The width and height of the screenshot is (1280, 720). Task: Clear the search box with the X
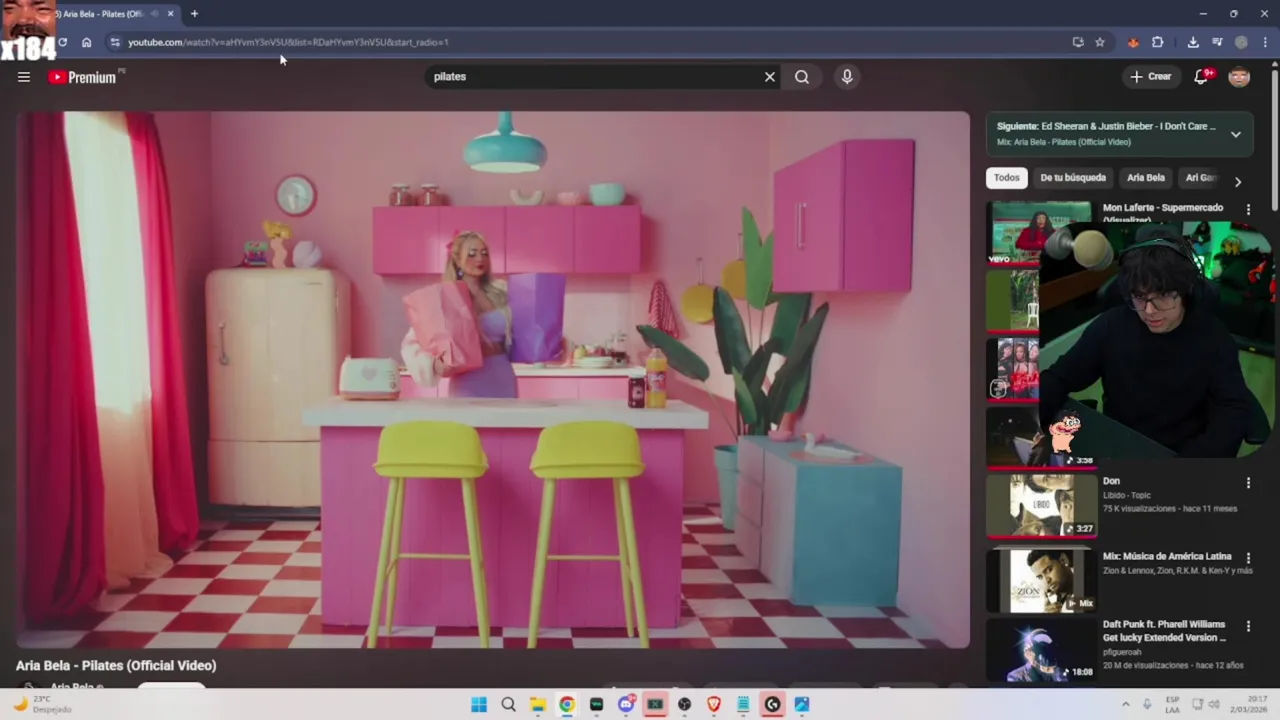tap(770, 77)
